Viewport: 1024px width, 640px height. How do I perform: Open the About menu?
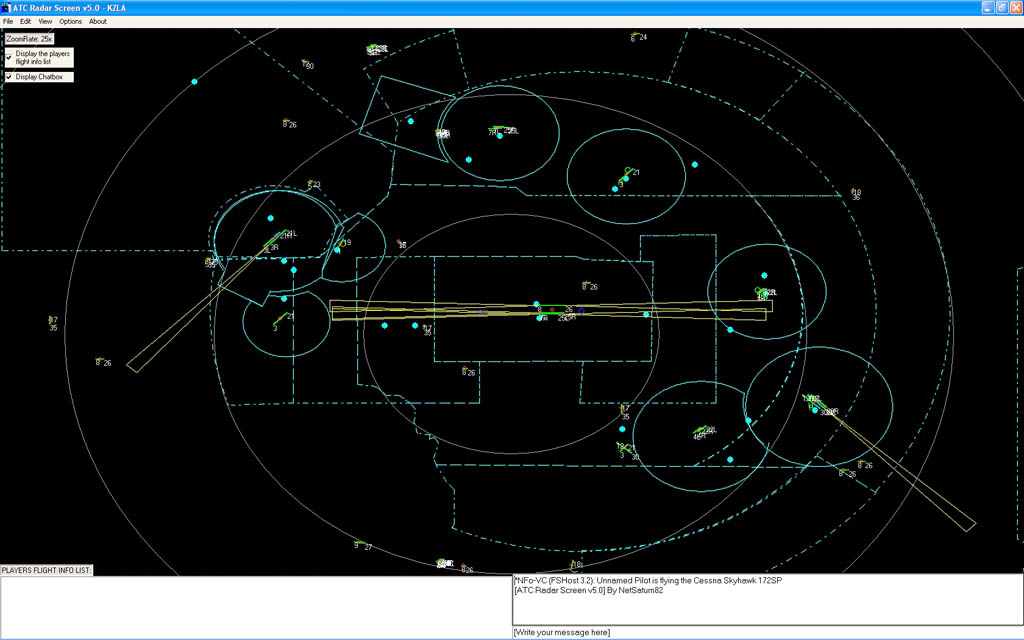tap(98, 21)
